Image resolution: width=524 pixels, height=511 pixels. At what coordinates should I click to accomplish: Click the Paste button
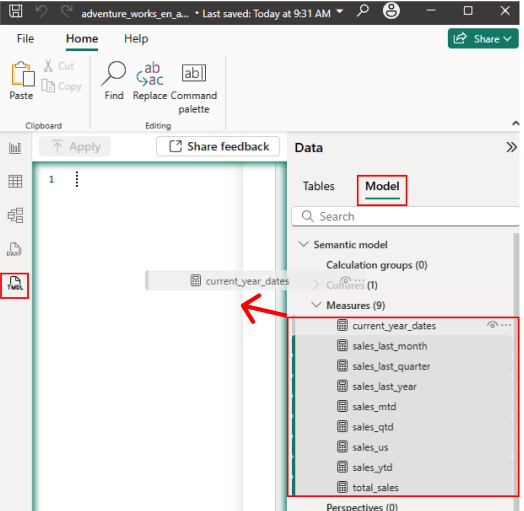pos(22,81)
